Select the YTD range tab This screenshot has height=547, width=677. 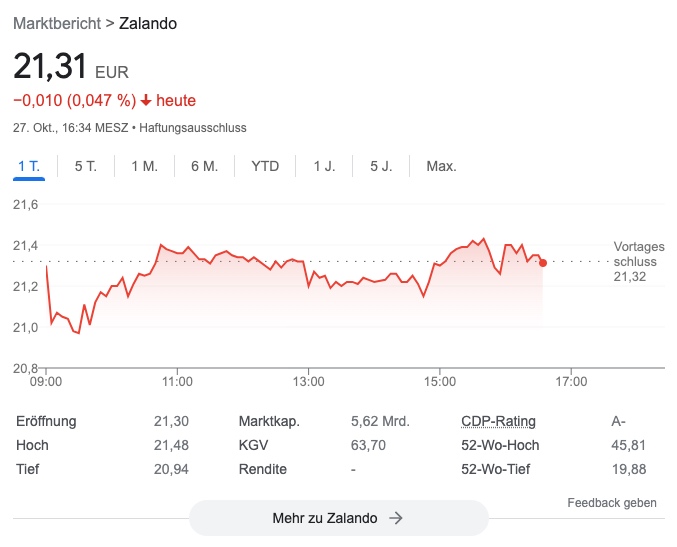pyautogui.click(x=265, y=166)
